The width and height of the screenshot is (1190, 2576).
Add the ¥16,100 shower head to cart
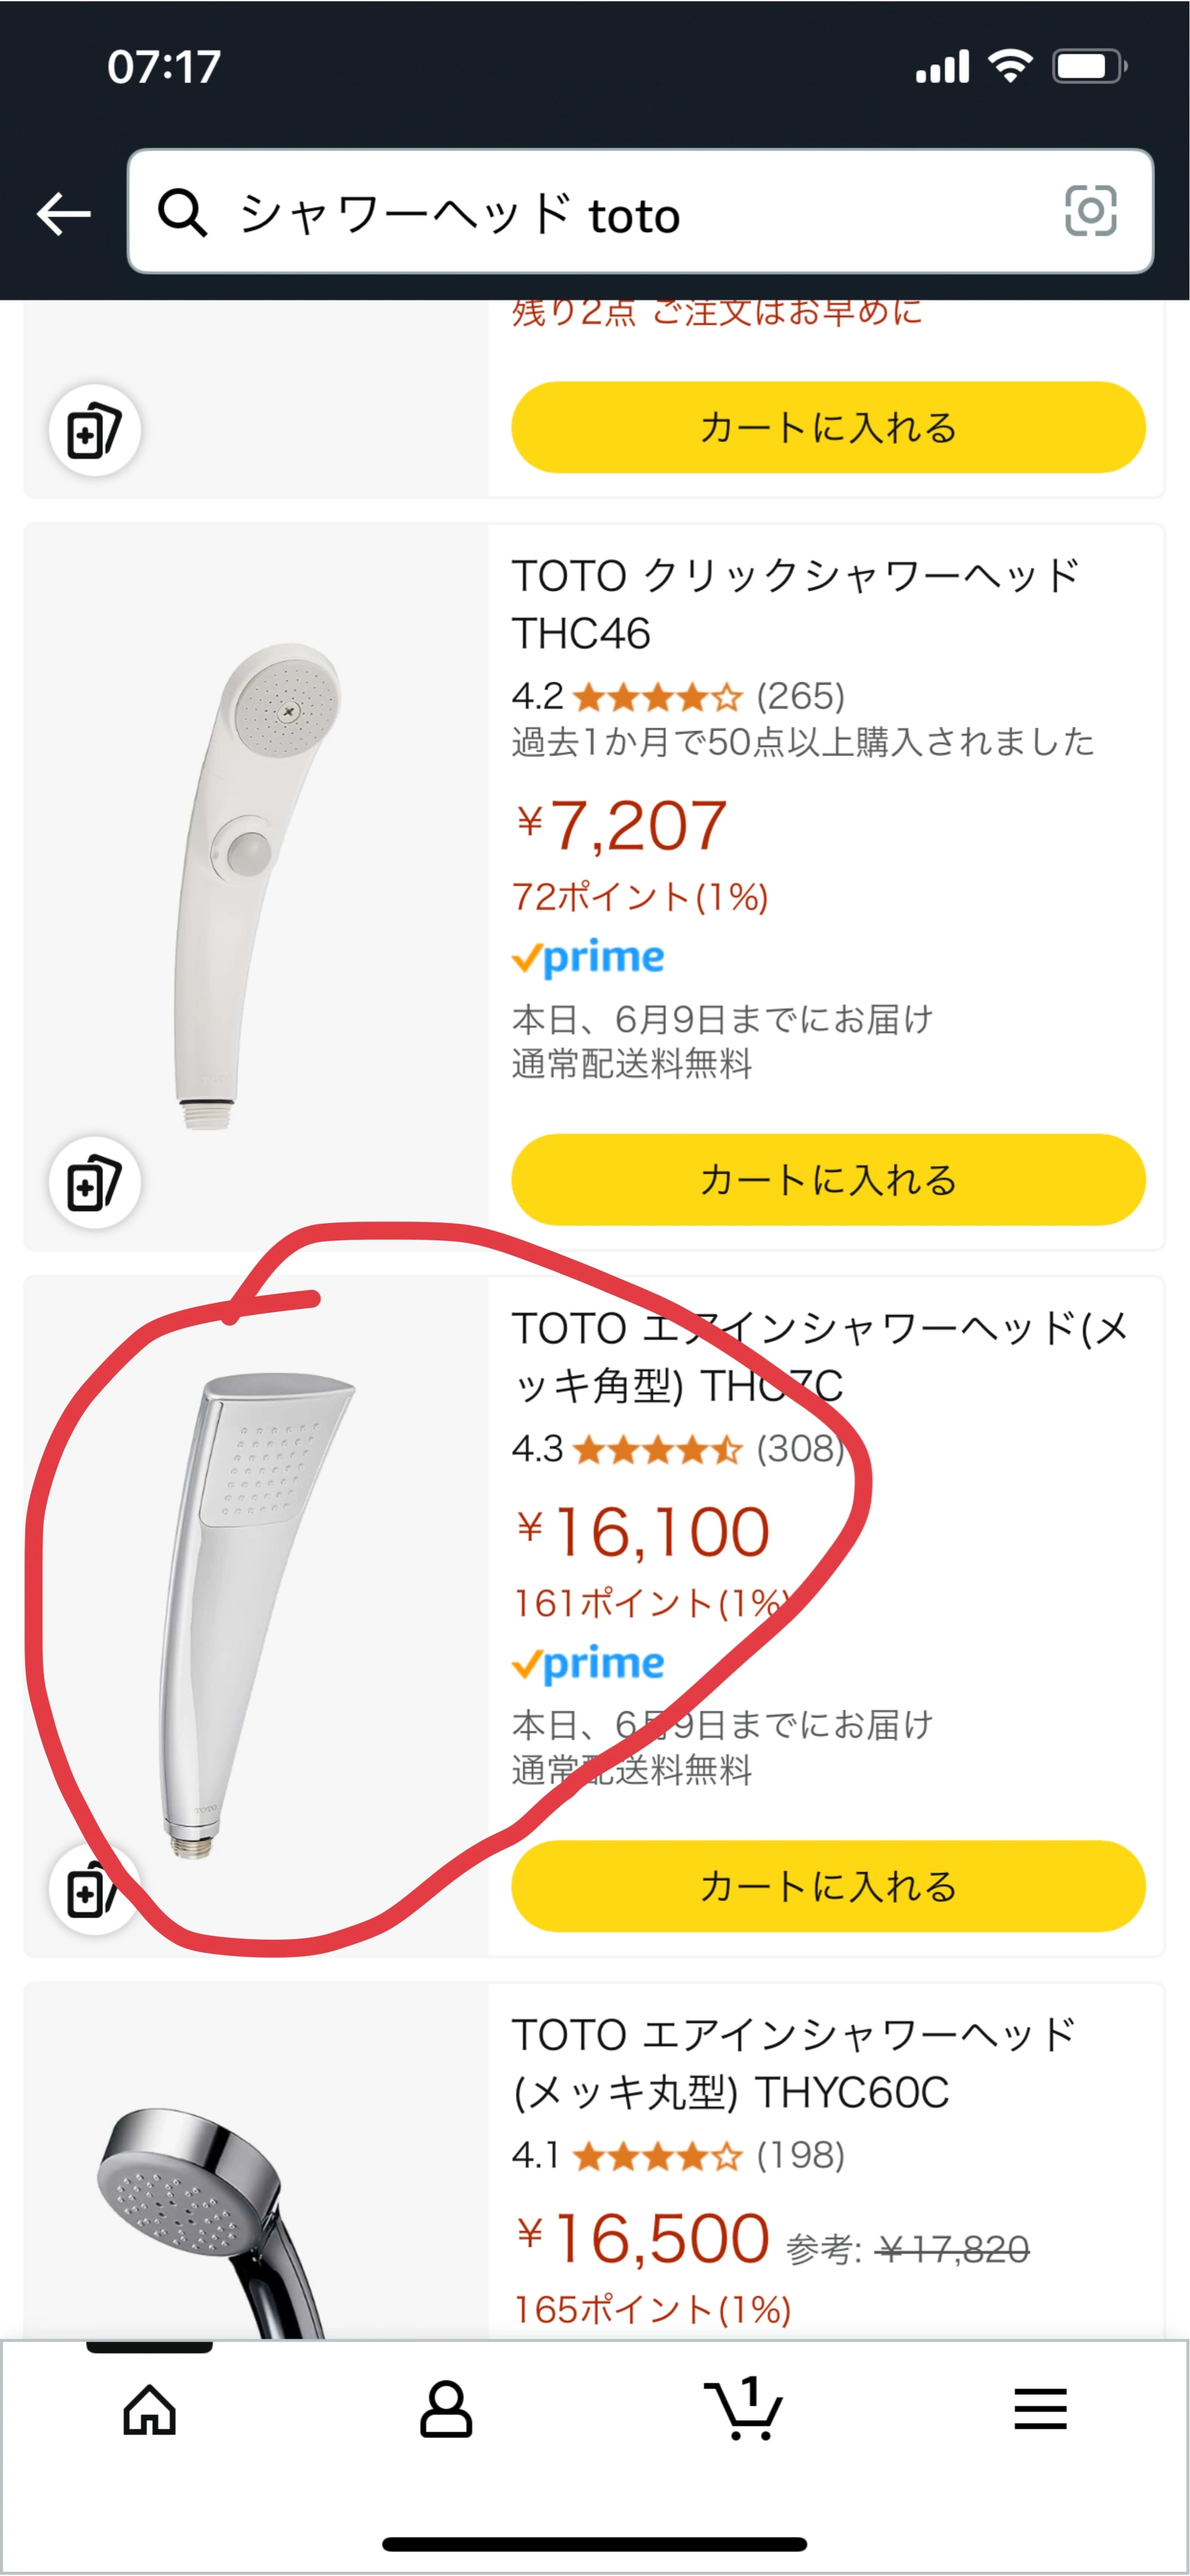tap(827, 1886)
